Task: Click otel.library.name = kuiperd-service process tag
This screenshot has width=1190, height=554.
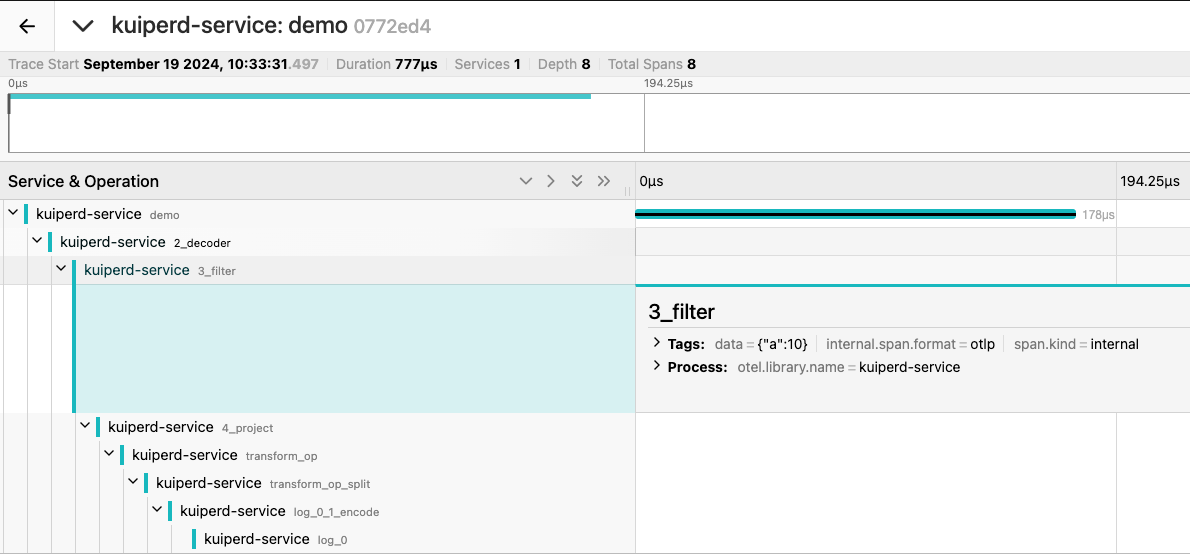Action: tap(848, 367)
